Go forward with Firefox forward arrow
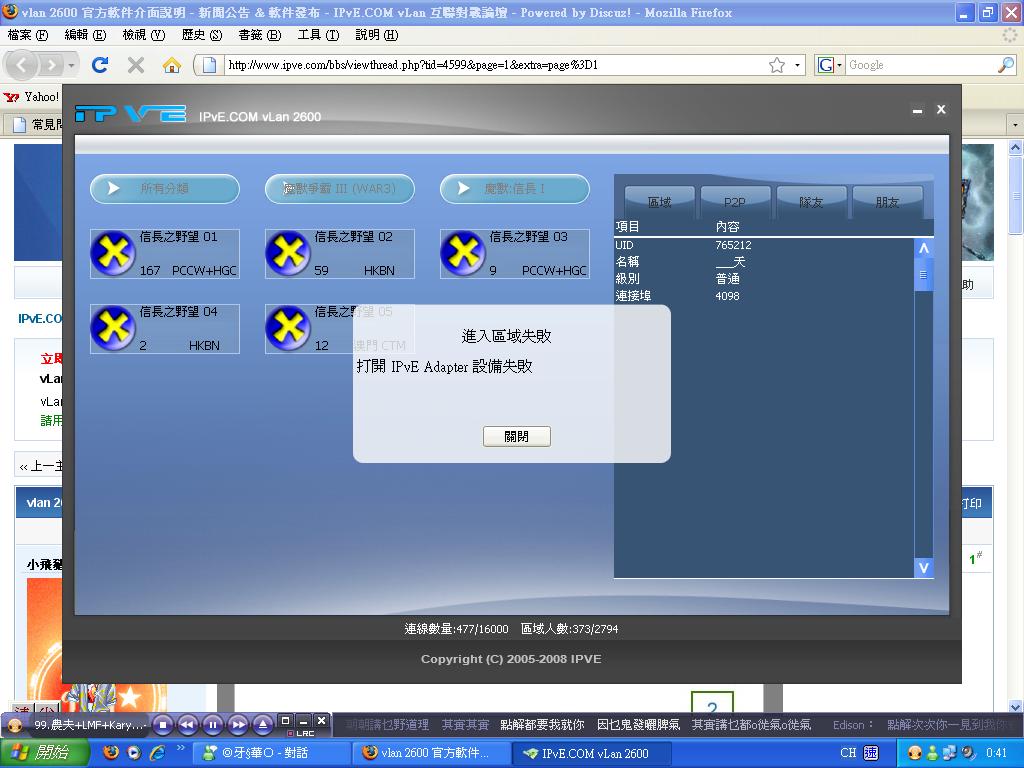Viewport: 1024px width, 768px height. pyautogui.click(x=51, y=65)
